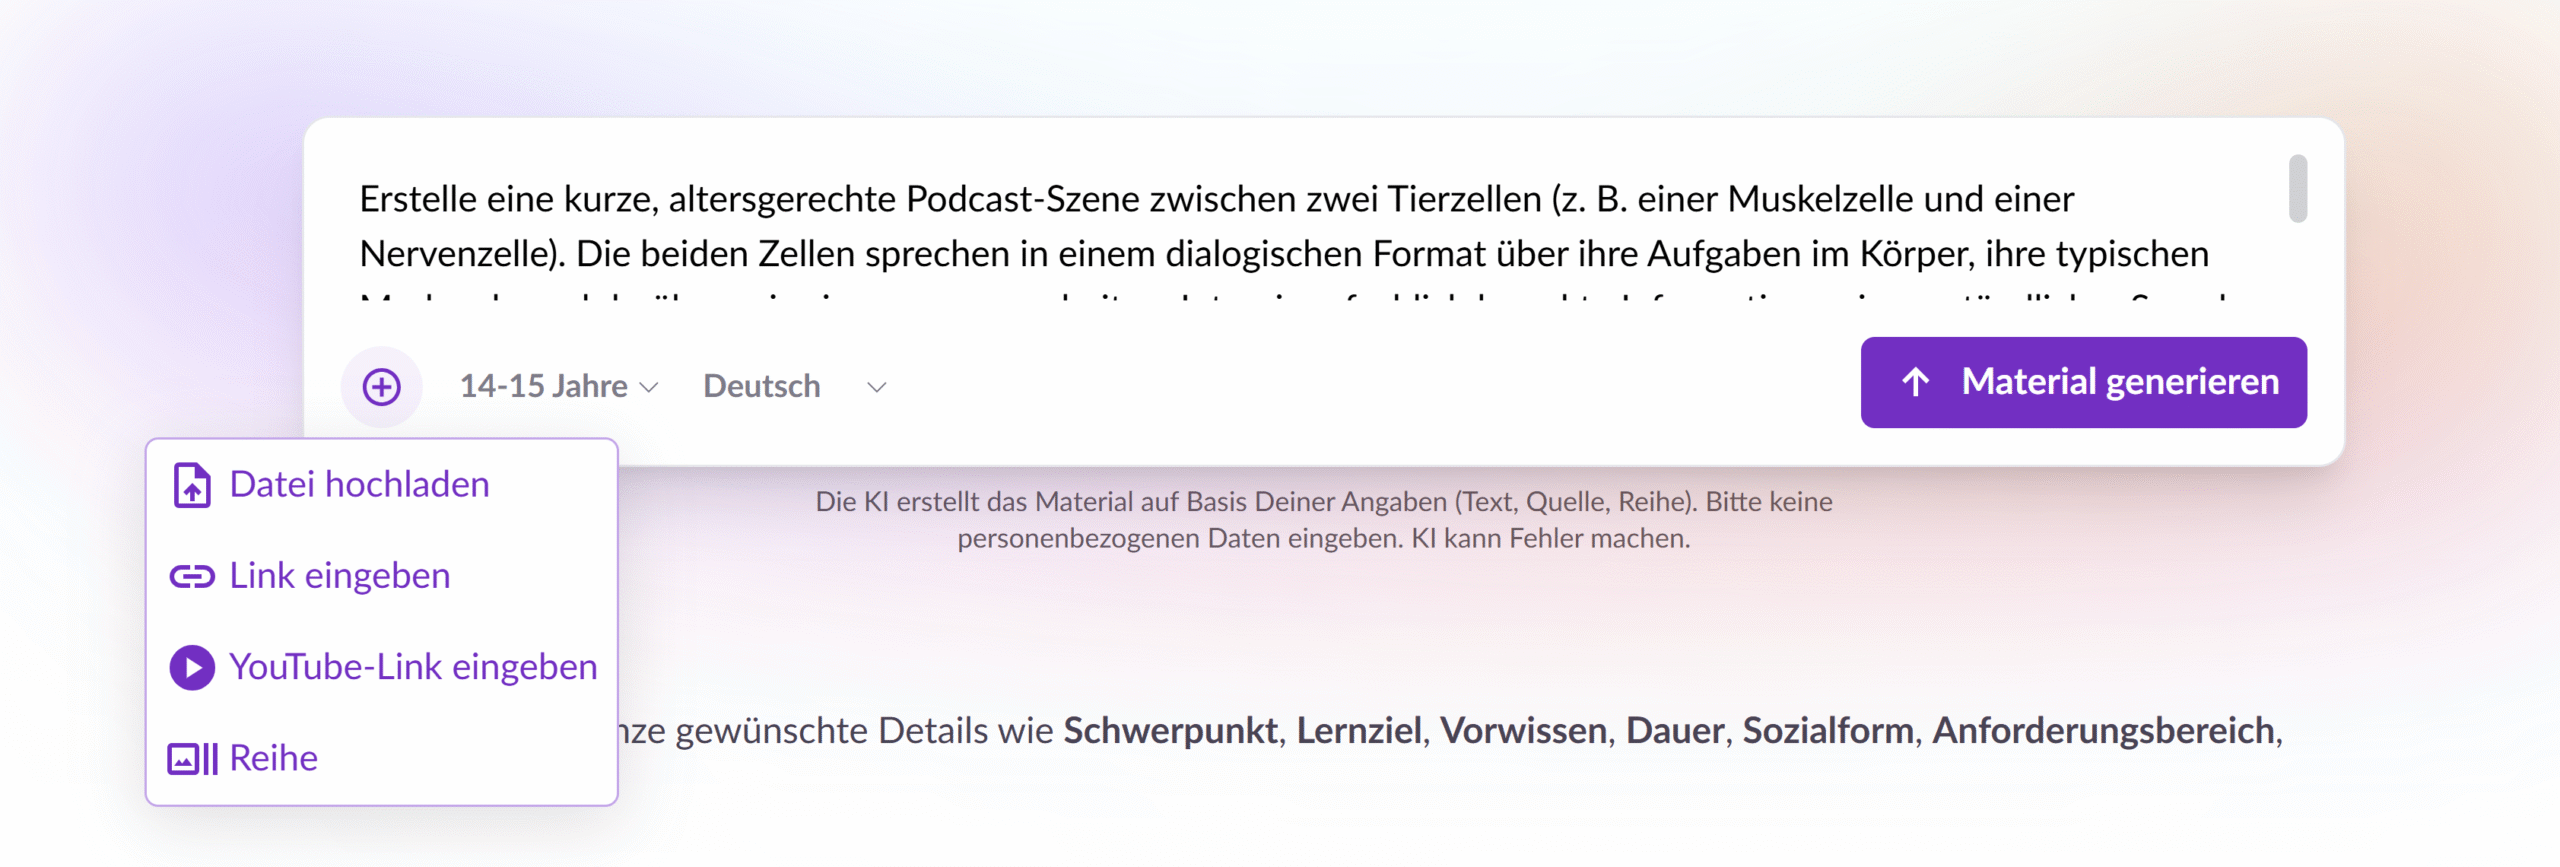Image resolution: width=2560 pixels, height=867 pixels.
Task: Open the 14-15 Jahre age dropdown
Action: click(544, 387)
